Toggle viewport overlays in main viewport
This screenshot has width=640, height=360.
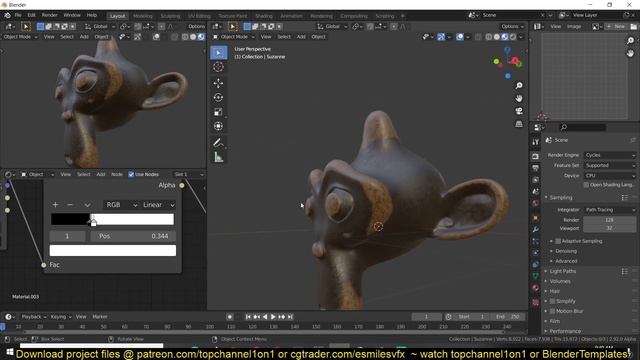[460, 37]
